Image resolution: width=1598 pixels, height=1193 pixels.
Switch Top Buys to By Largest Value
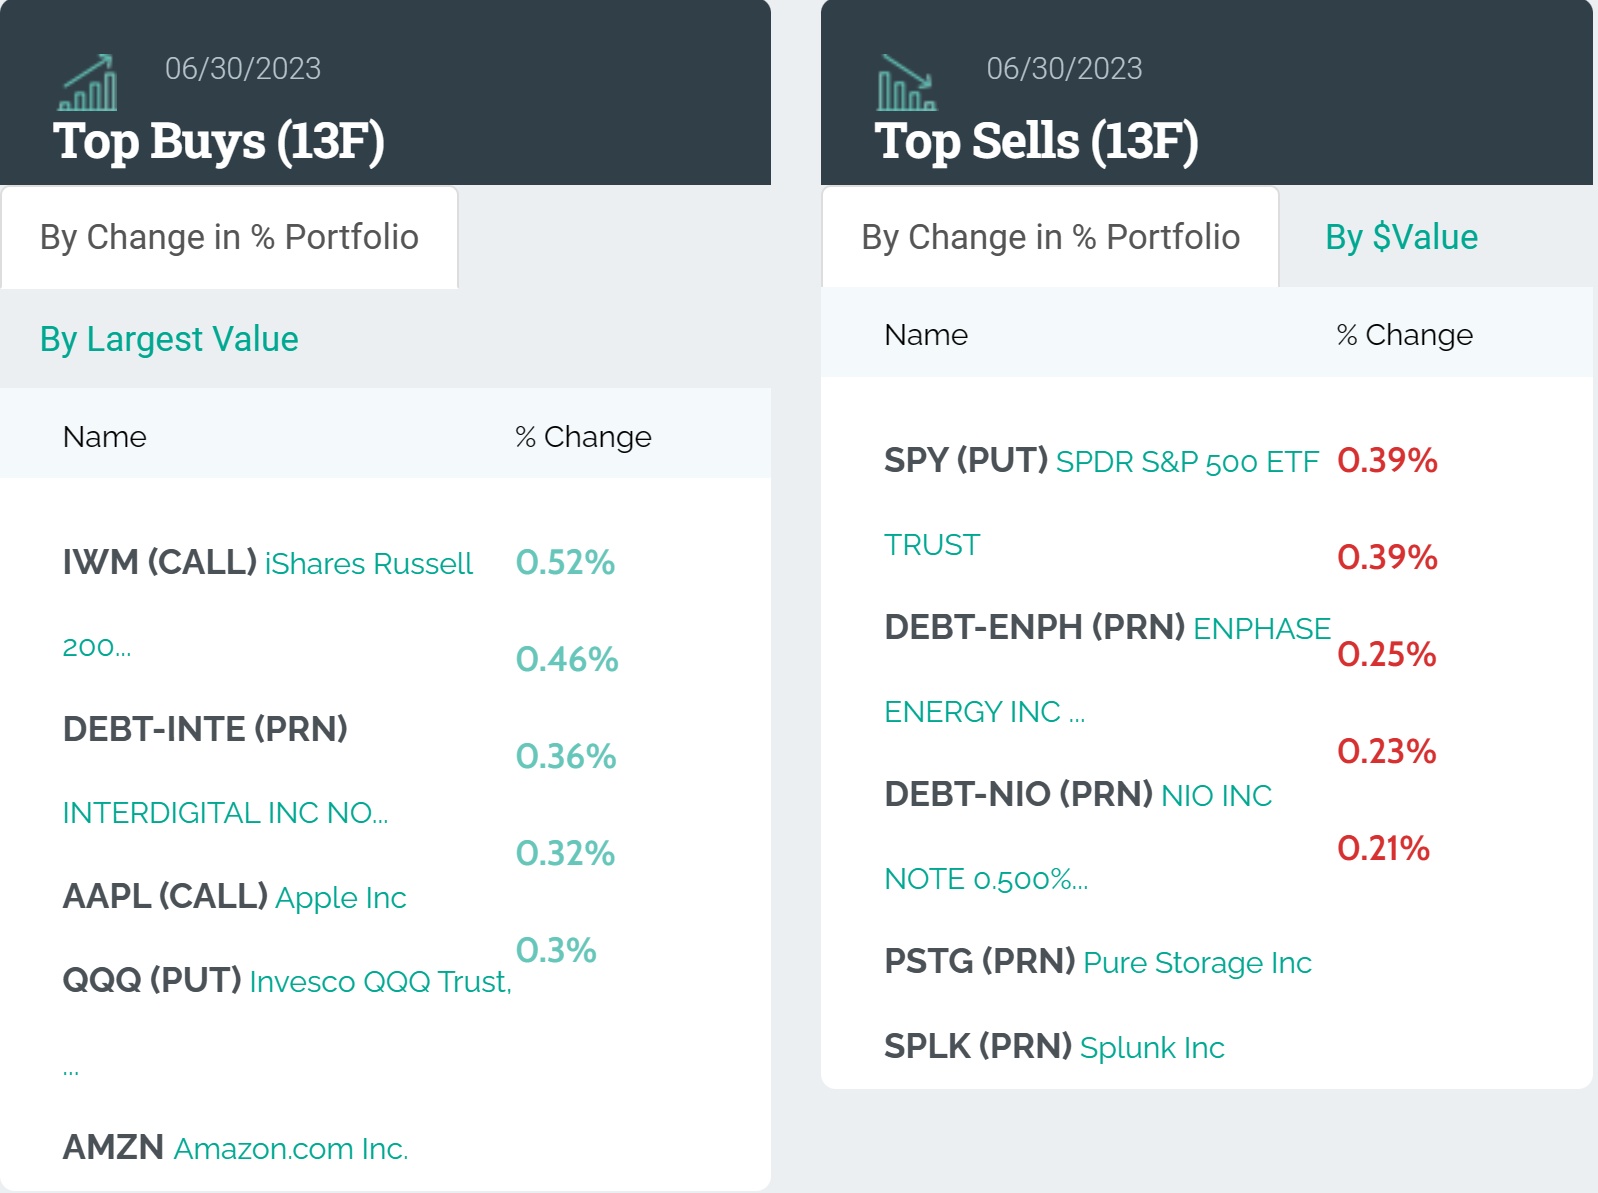tap(169, 340)
